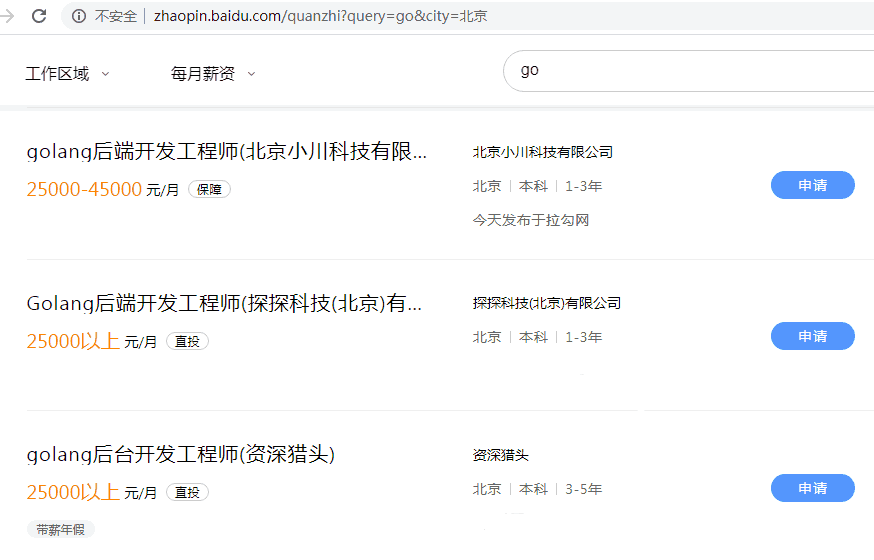Click company name 资深猎头
This screenshot has height=560, width=874.
coord(500,455)
